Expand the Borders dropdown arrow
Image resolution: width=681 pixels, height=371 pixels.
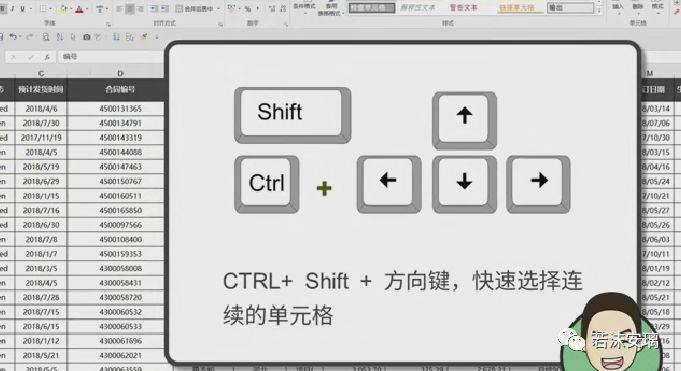50,9
